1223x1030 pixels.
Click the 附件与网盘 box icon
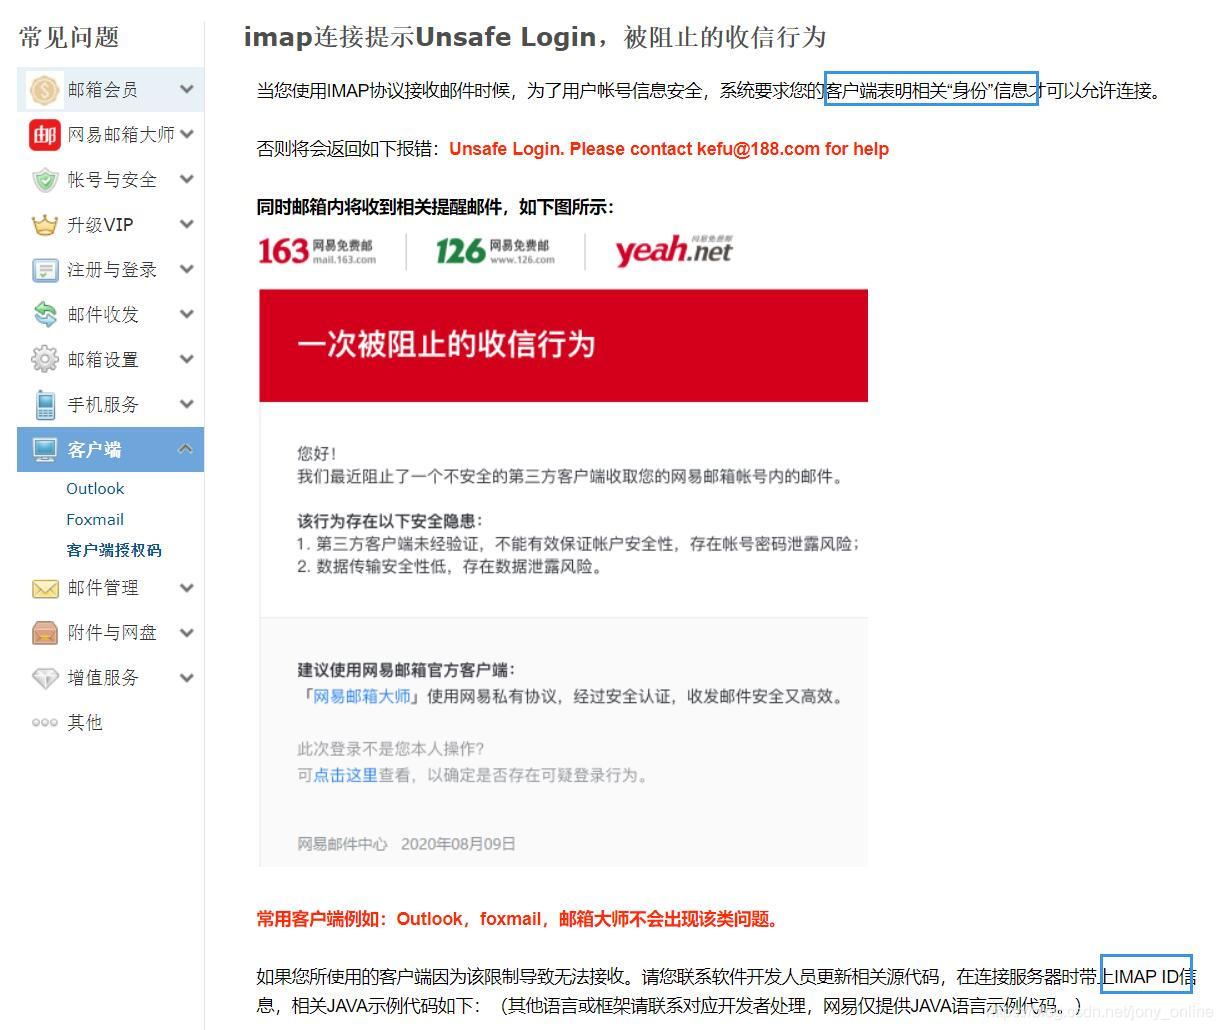pyautogui.click(x=45, y=633)
